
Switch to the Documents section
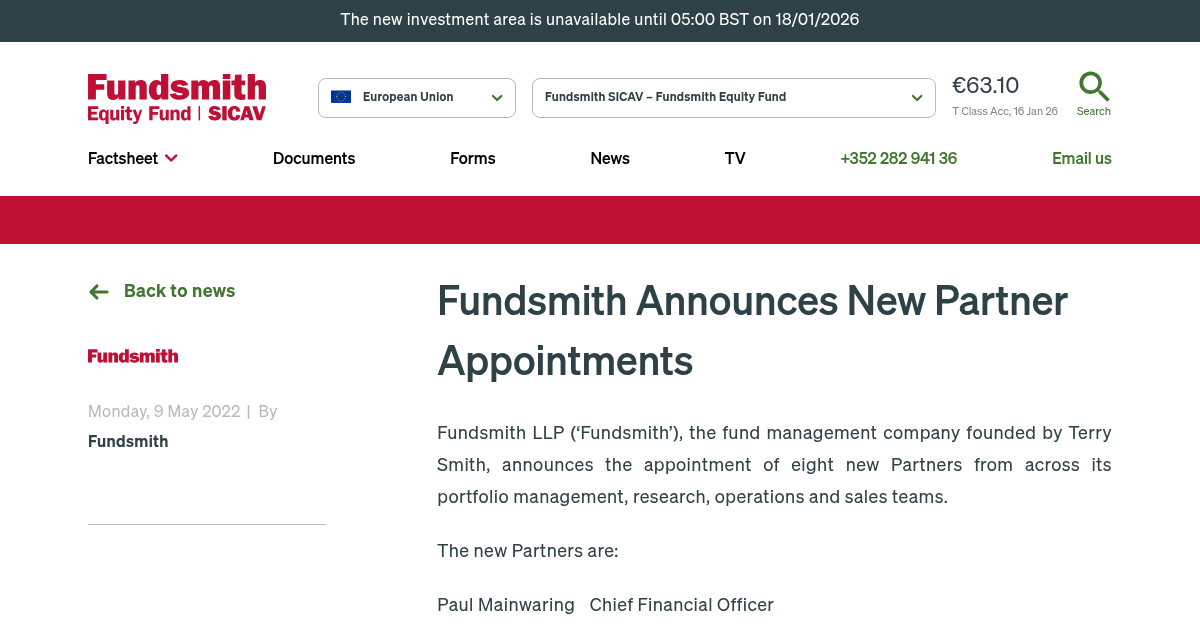click(x=314, y=158)
